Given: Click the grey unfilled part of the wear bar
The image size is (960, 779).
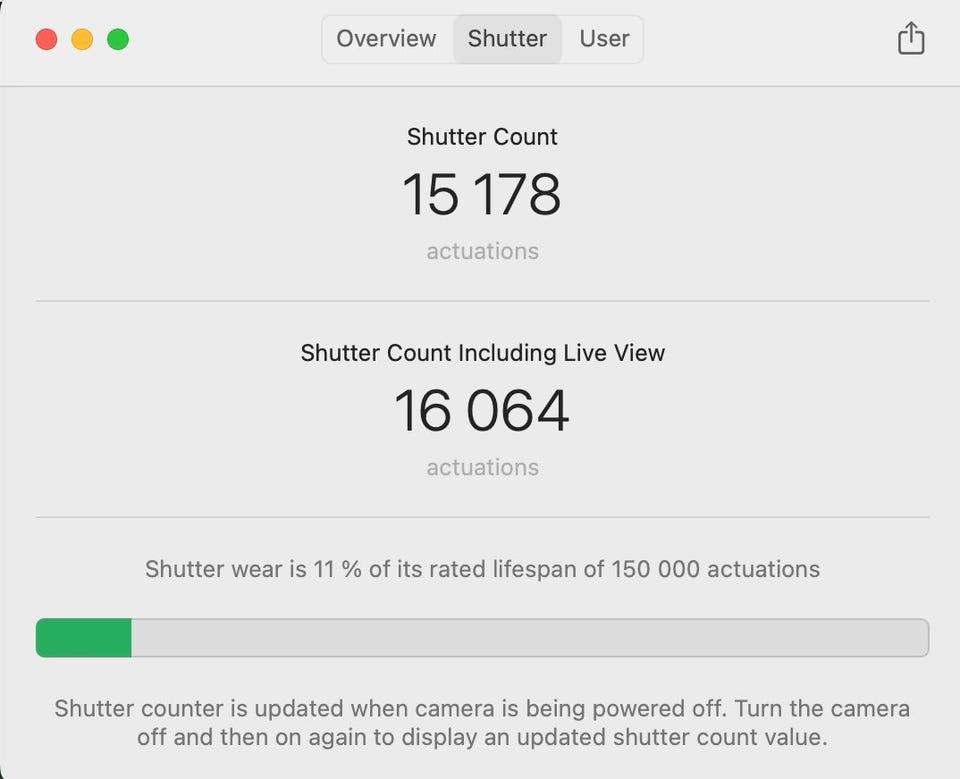Looking at the screenshot, I should point(529,638).
